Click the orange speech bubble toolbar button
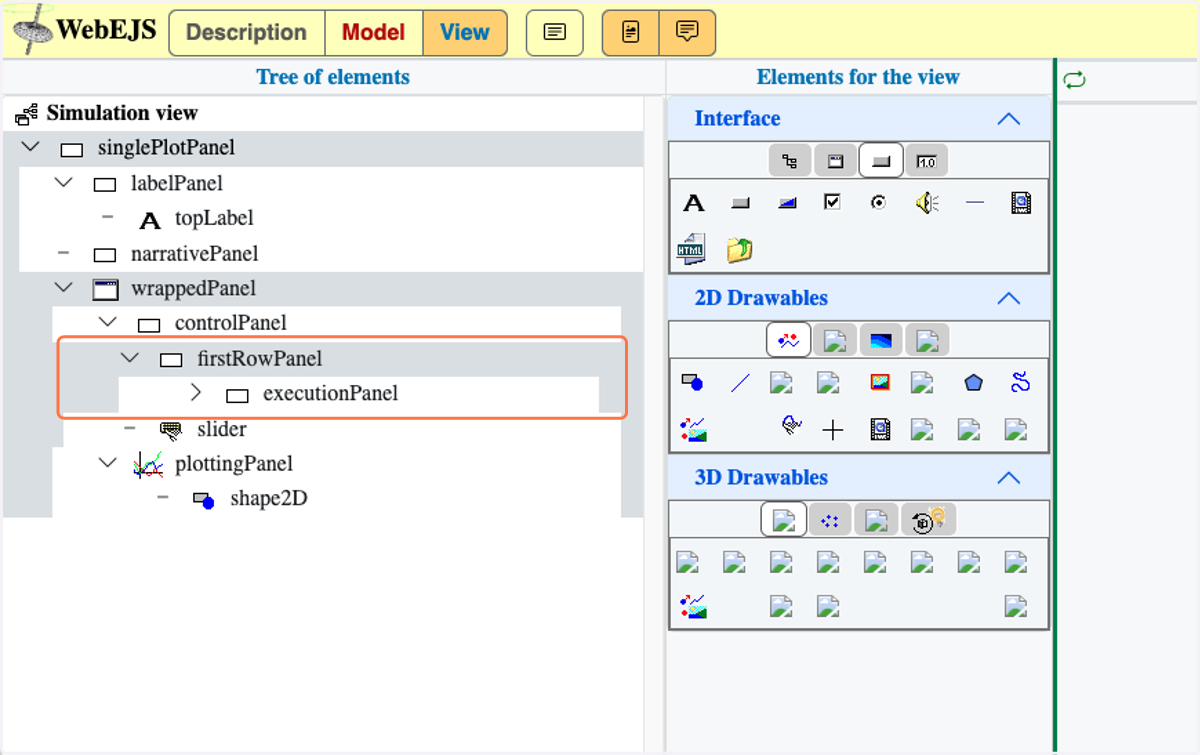The width and height of the screenshot is (1200, 755). 687,32
